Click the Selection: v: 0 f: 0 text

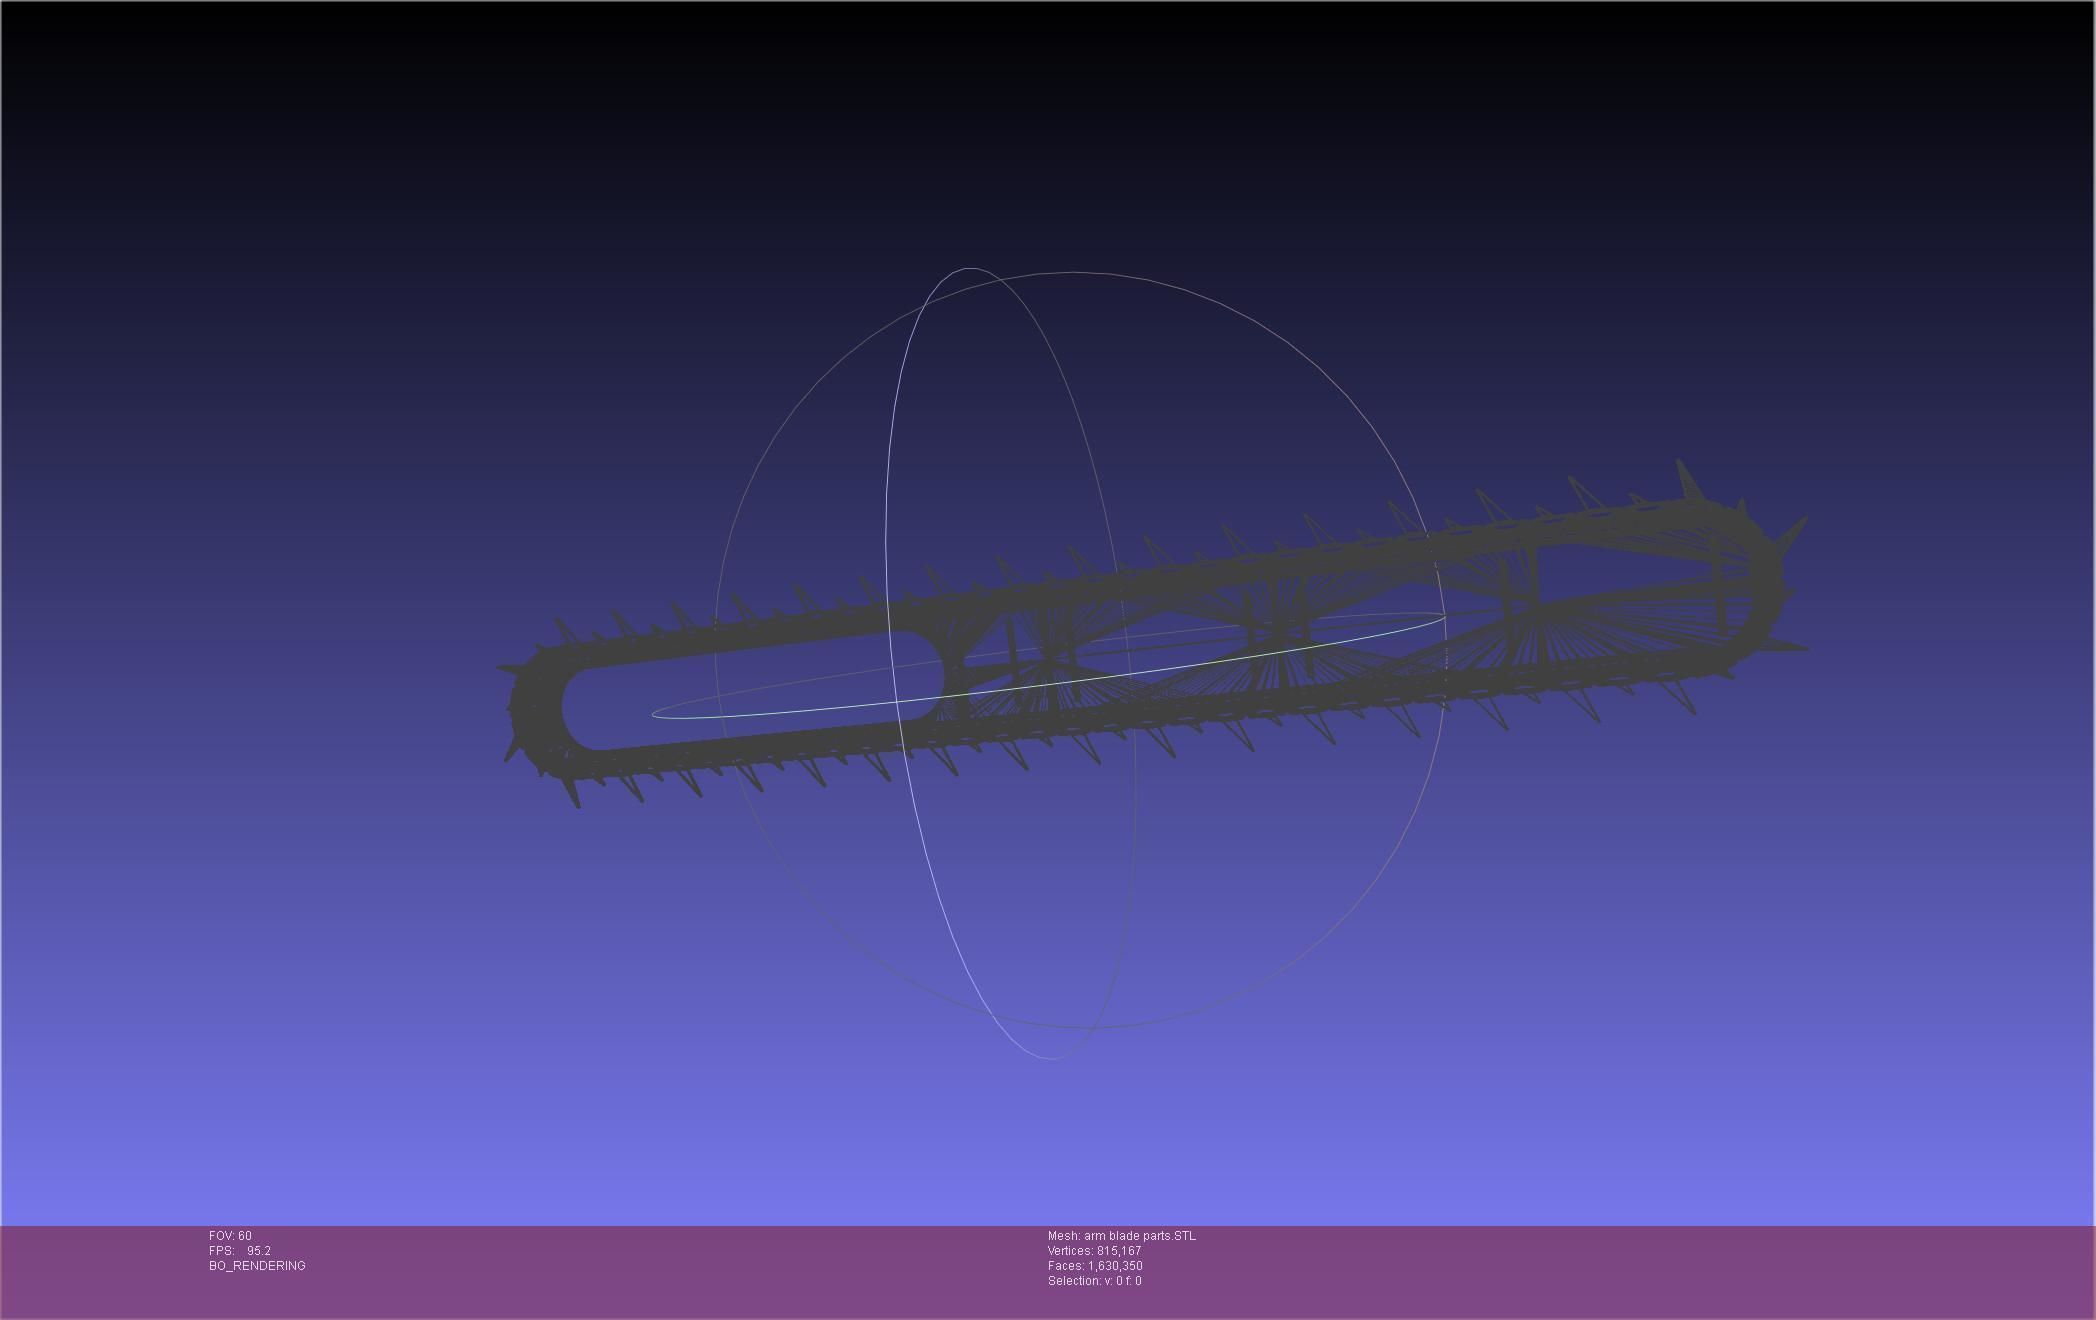(x=1094, y=1281)
